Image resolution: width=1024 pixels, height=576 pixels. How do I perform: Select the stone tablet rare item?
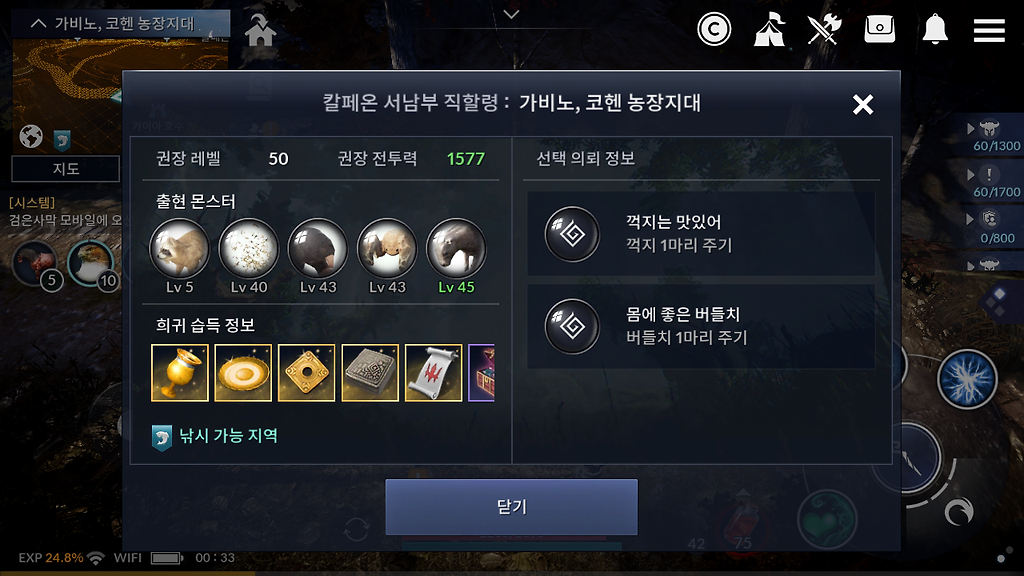coord(370,373)
